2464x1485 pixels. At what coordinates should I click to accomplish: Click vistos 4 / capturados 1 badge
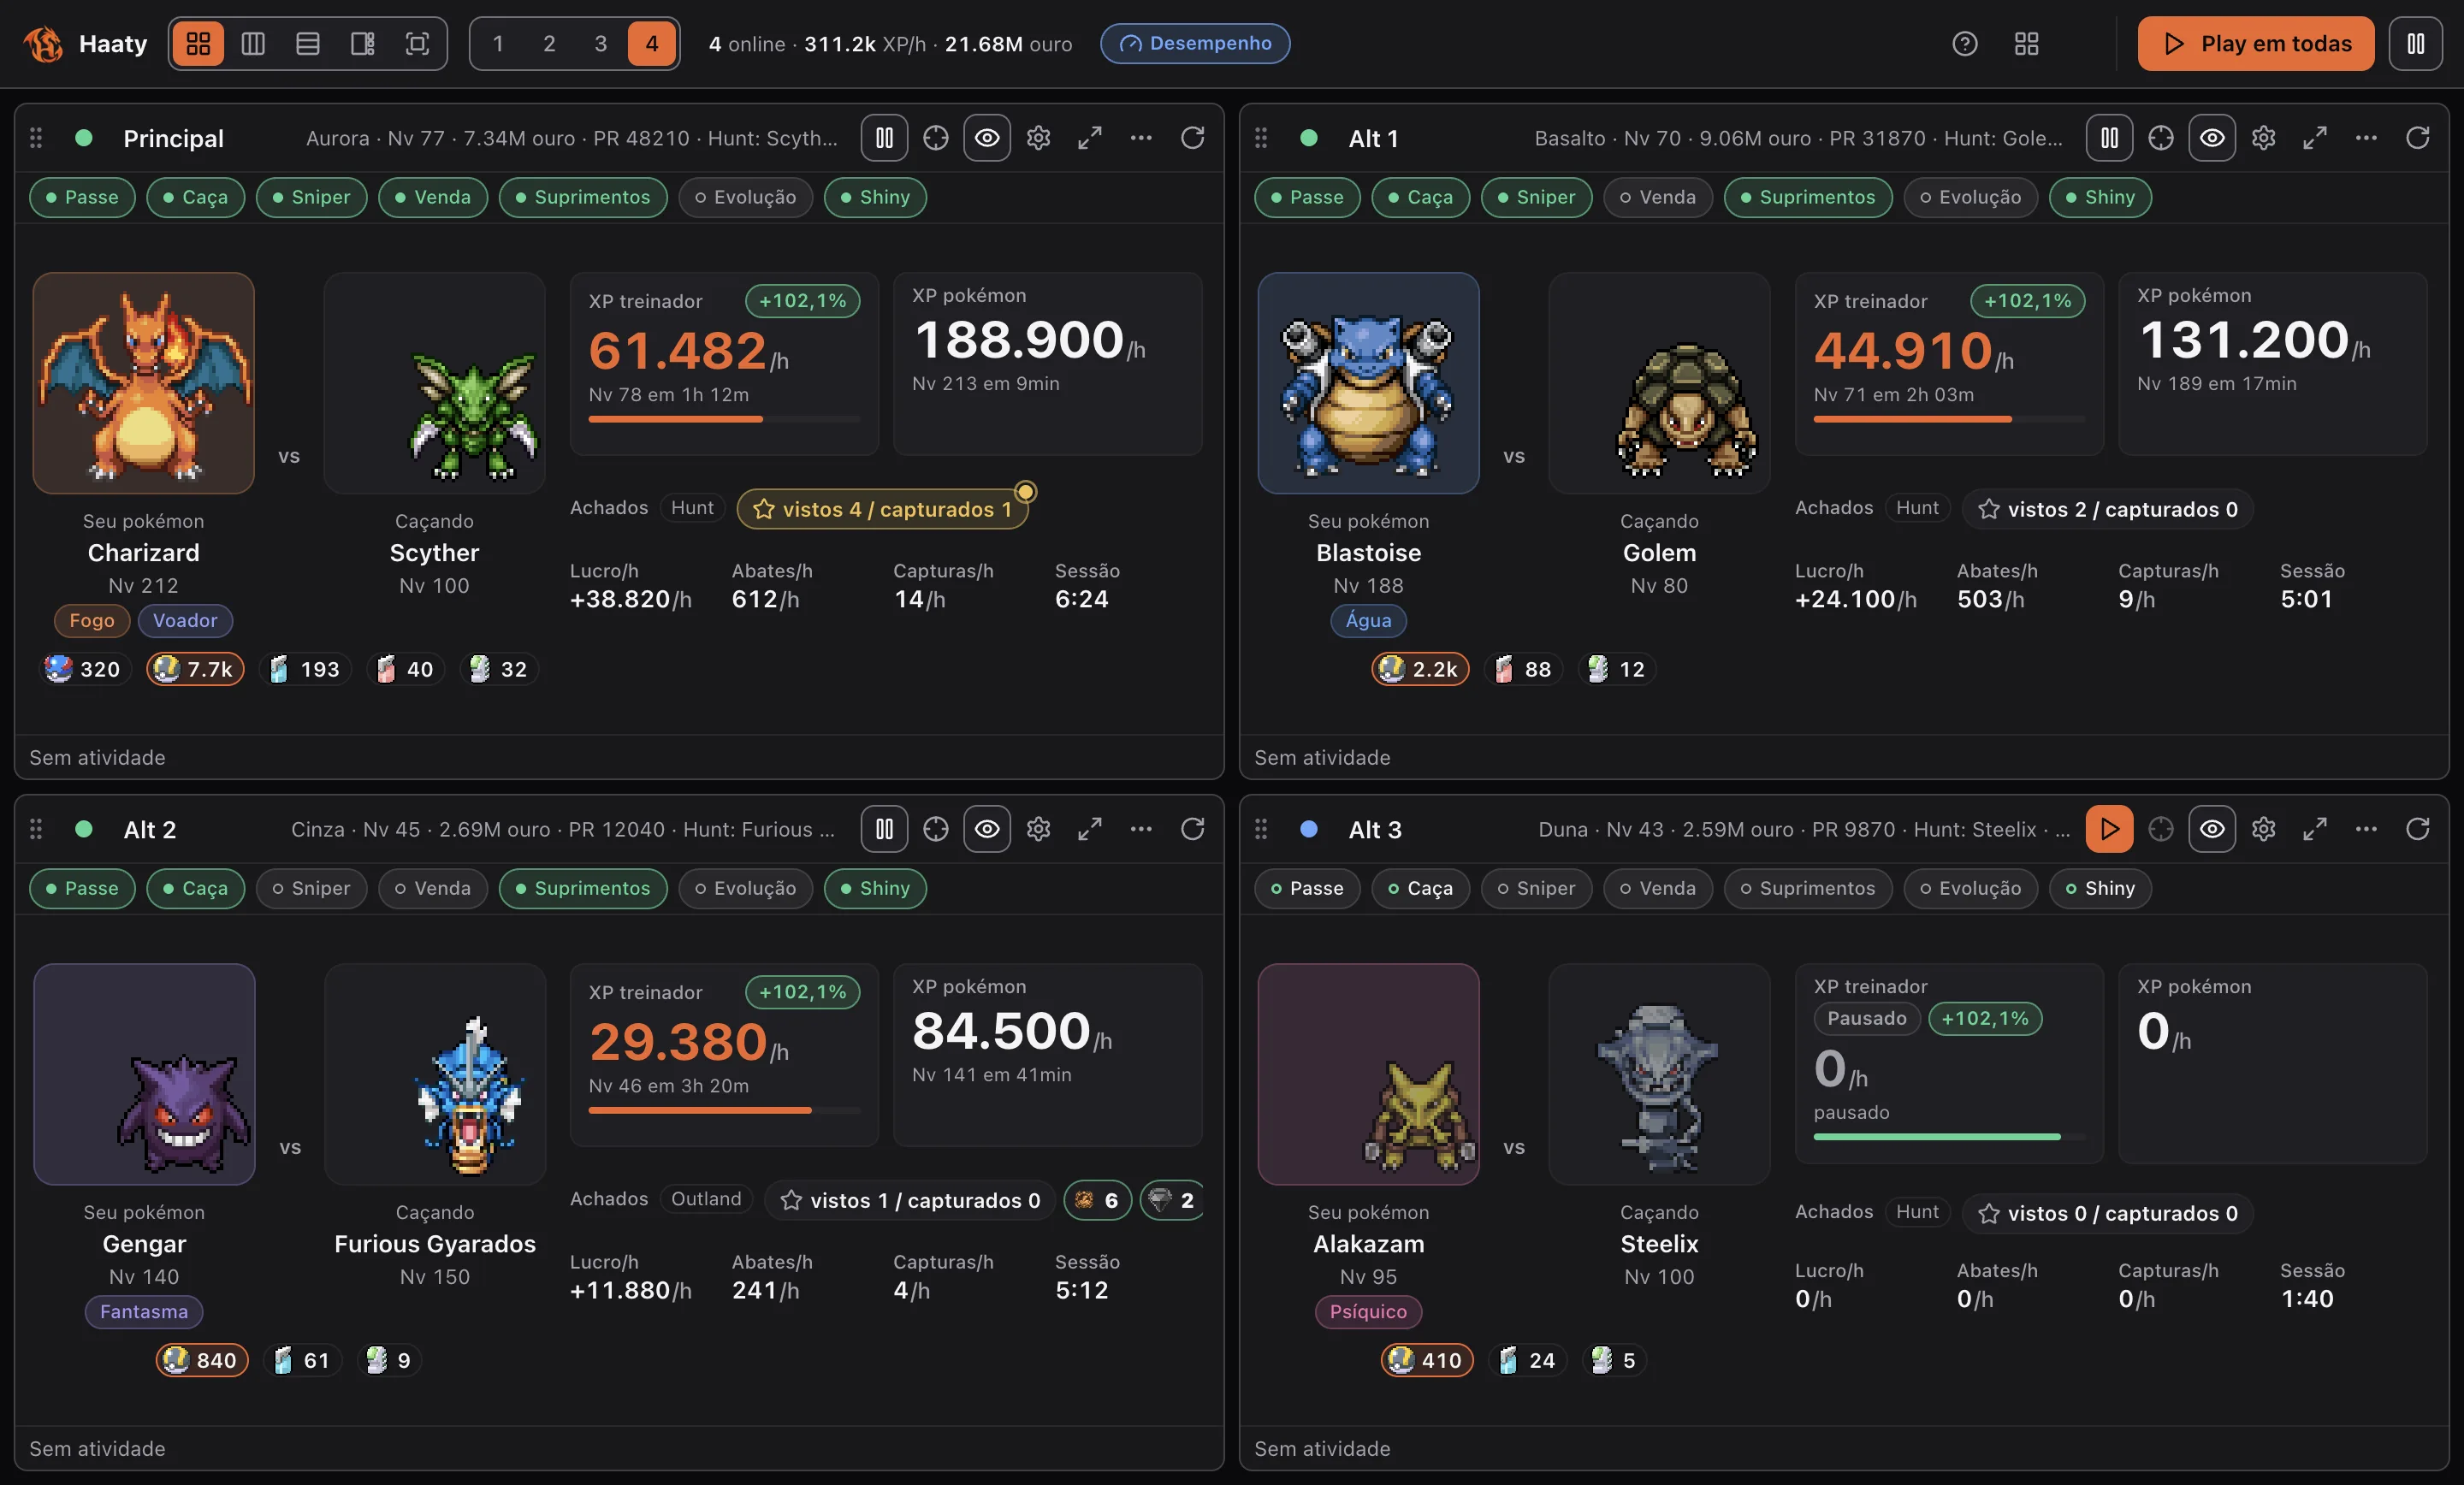point(882,509)
